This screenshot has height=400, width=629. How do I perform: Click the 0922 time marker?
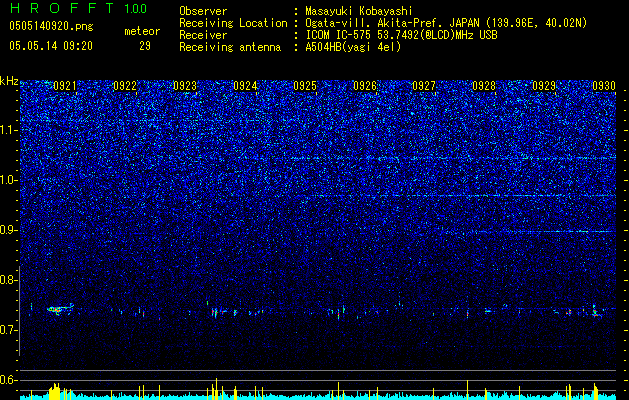125,86
